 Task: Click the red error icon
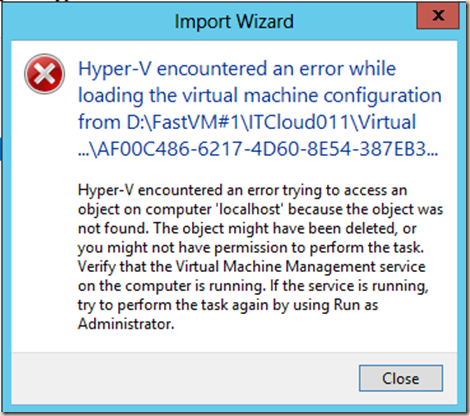point(44,74)
